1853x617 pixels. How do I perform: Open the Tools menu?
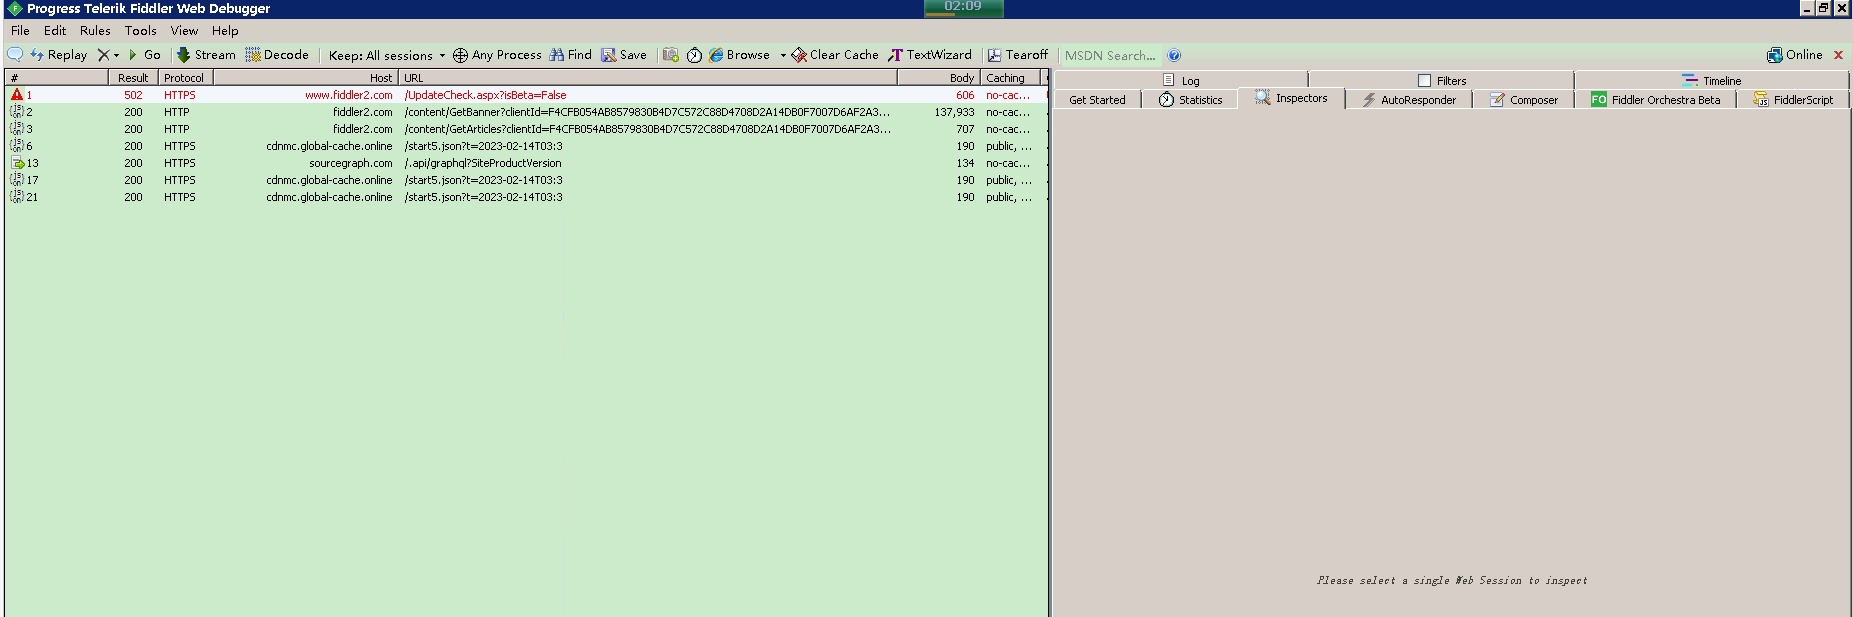141,31
